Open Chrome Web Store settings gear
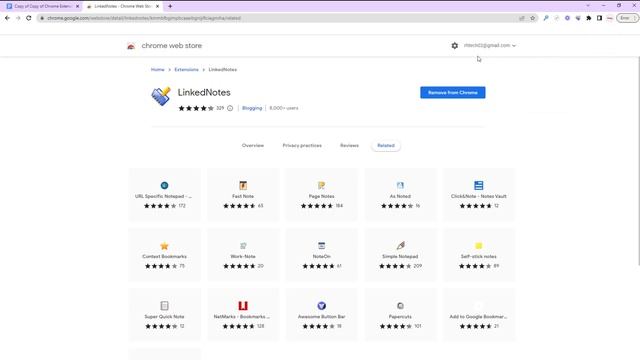Screen dimensions: 640x360 tap(455, 46)
